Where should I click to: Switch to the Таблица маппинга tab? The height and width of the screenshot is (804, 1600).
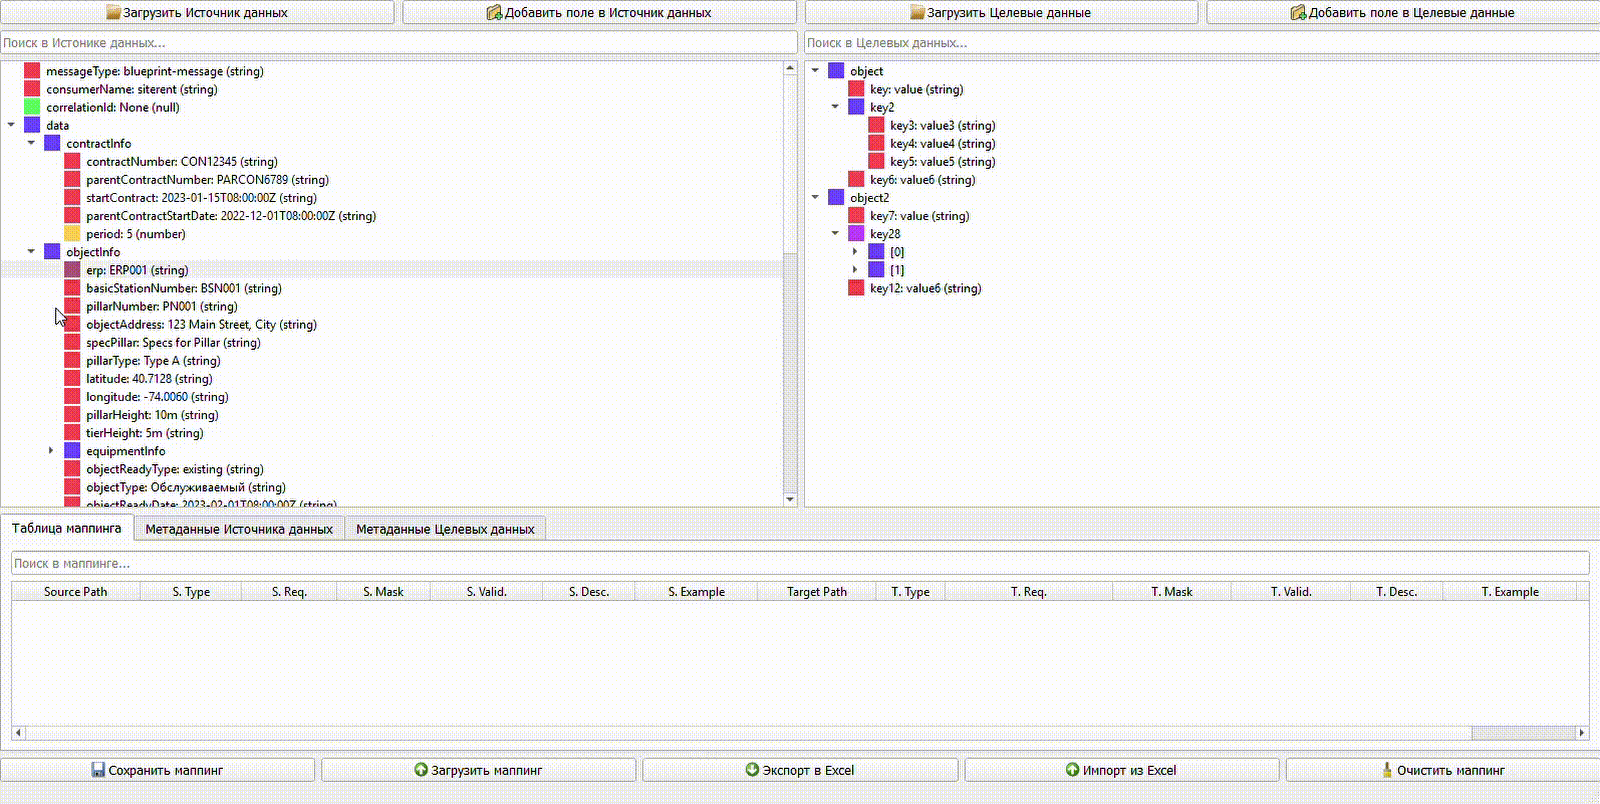(67, 528)
